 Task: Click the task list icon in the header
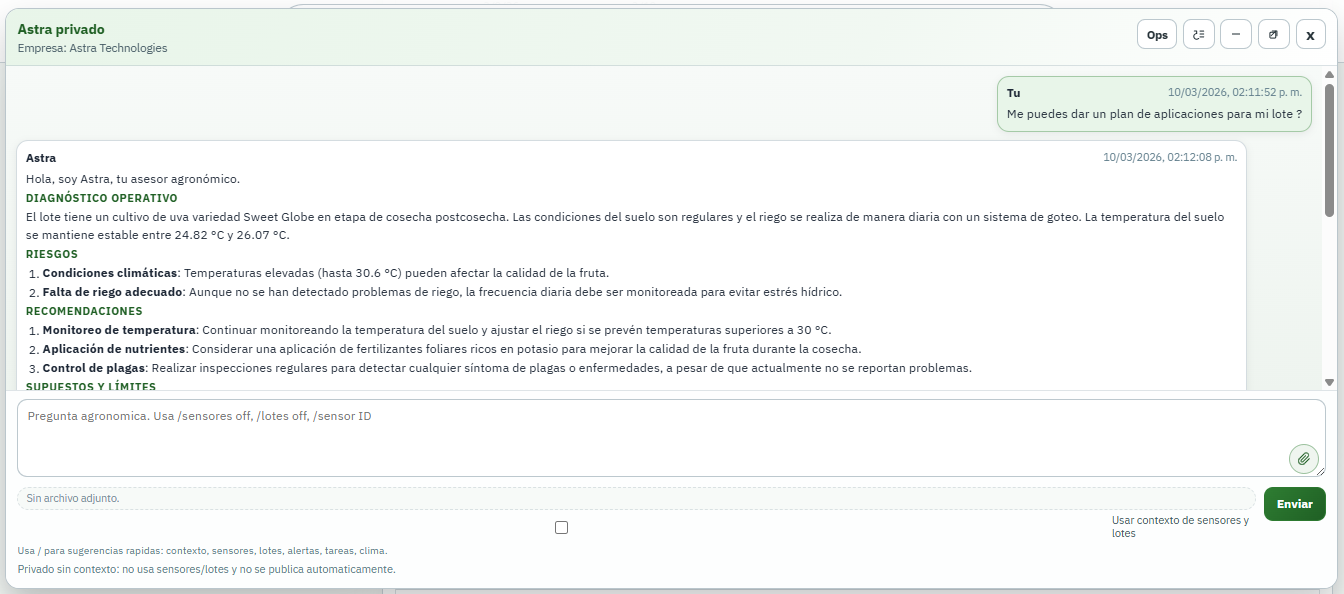1198,33
